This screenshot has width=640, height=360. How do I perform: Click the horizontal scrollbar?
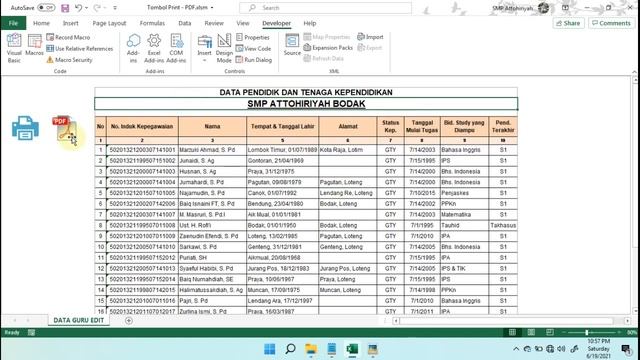(x=506, y=321)
